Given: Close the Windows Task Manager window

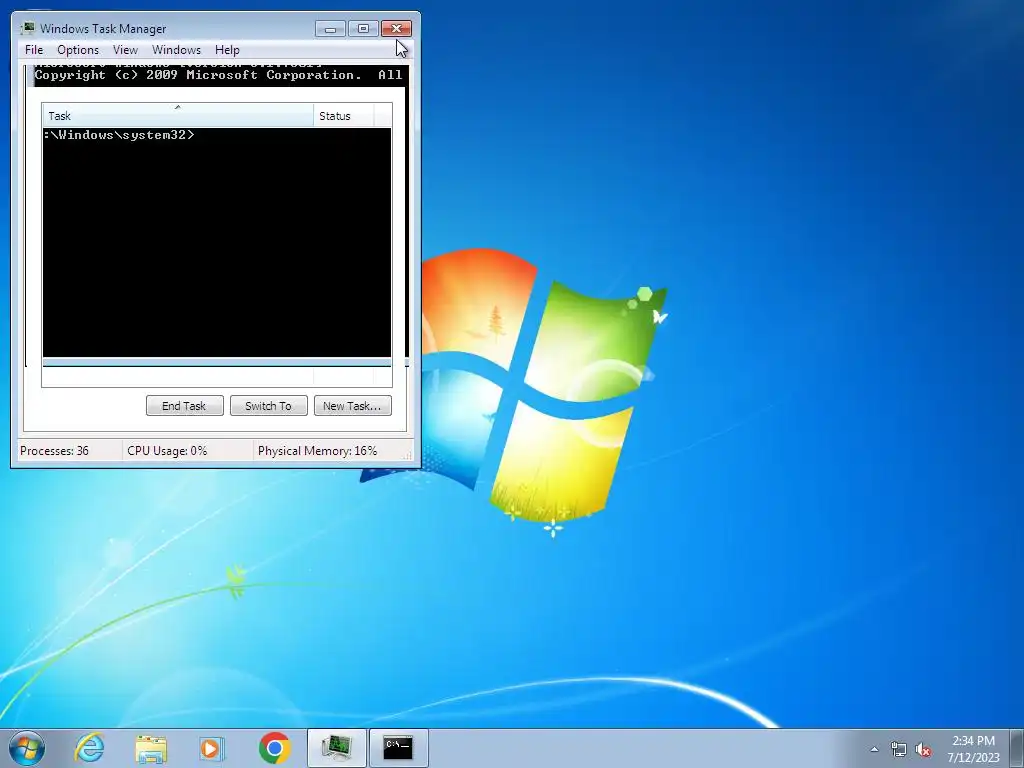Looking at the screenshot, I should point(396,29).
